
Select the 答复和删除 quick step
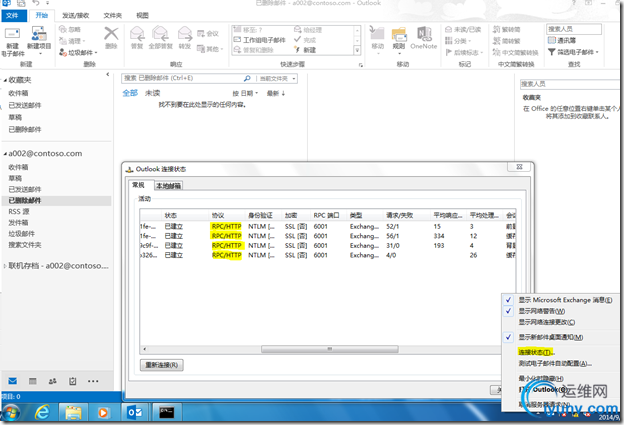(x=254, y=50)
